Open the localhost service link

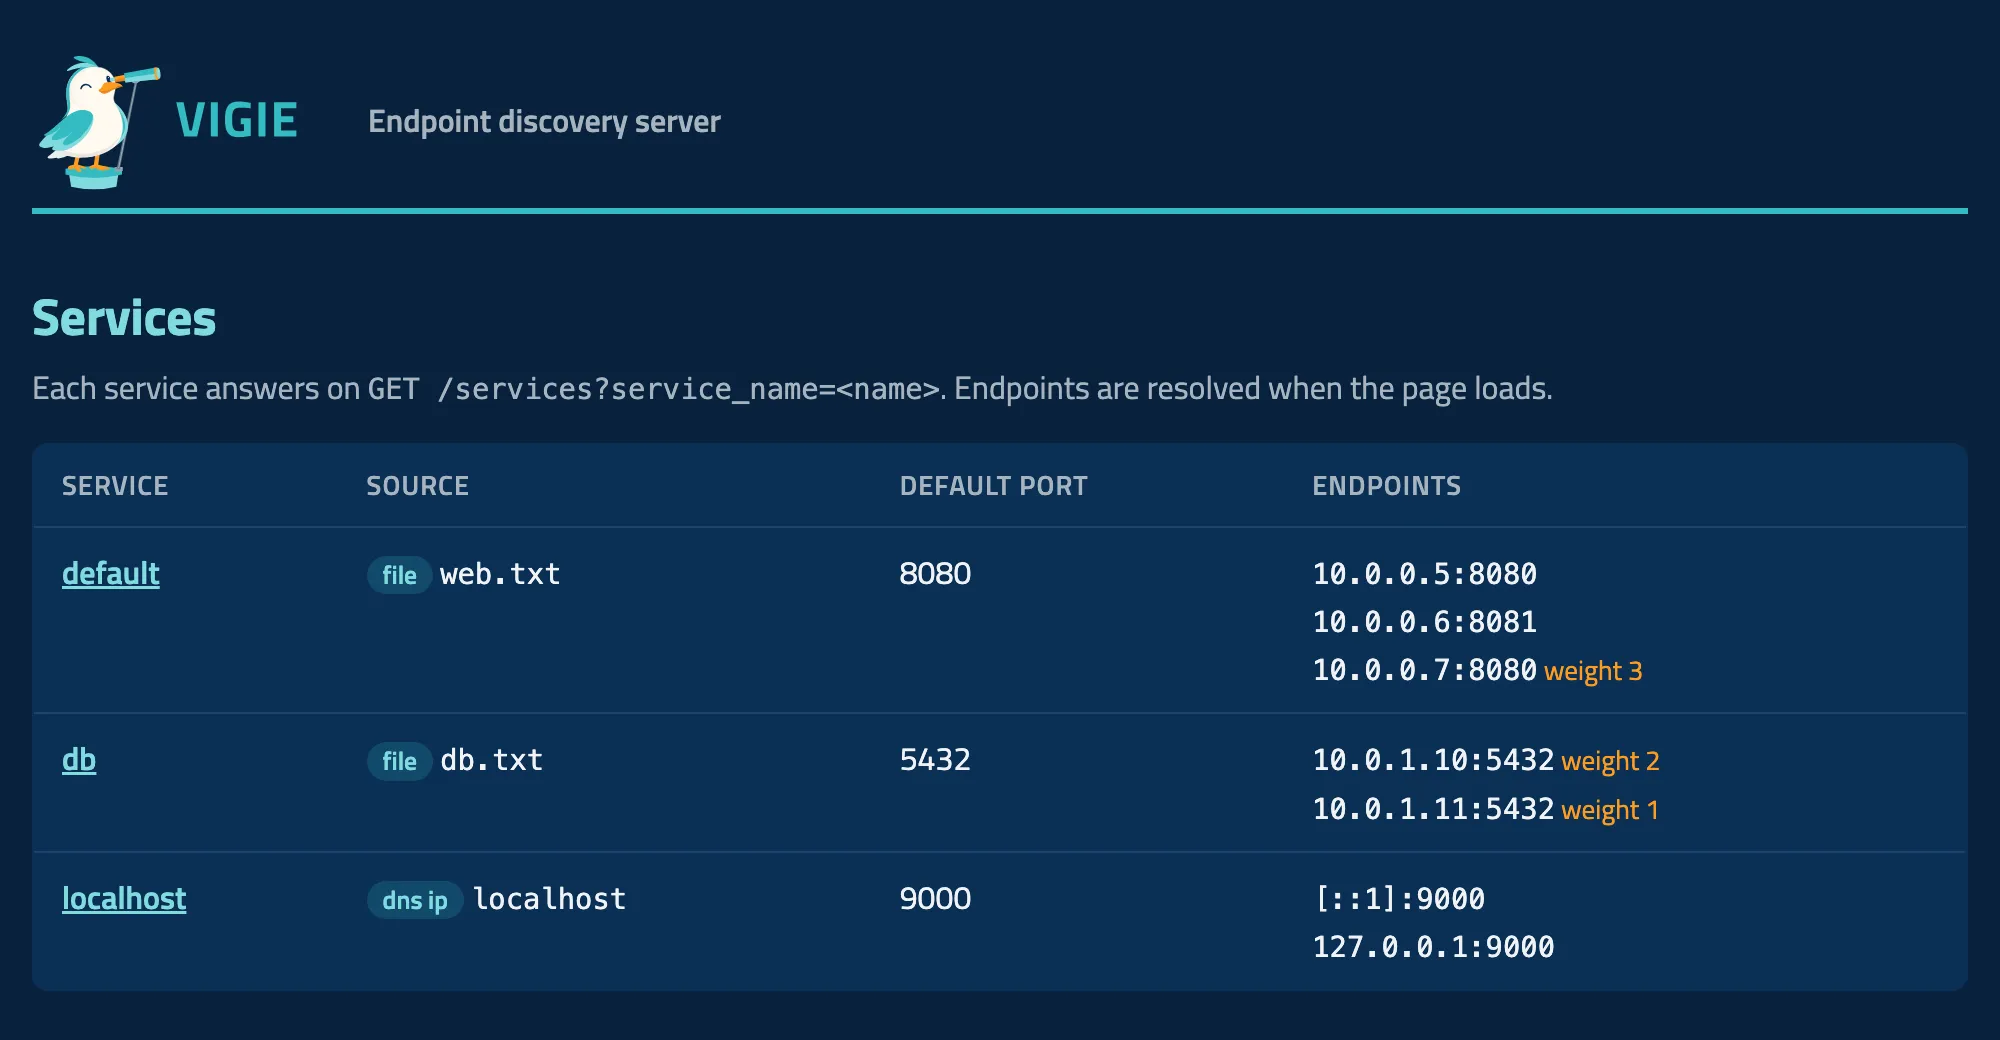point(124,899)
